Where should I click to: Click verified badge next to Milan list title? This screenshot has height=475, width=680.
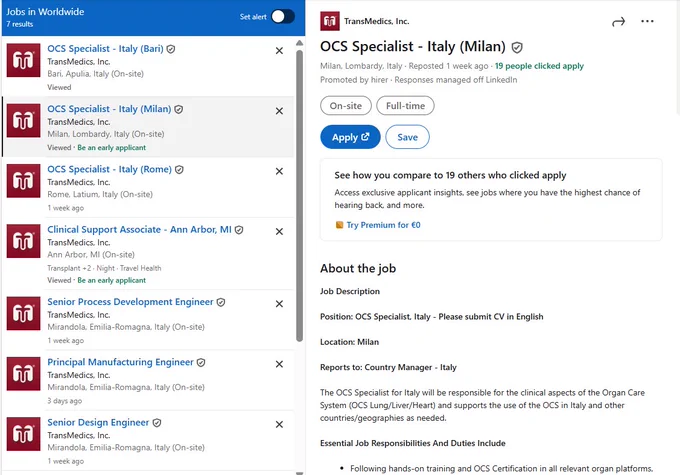point(179,109)
